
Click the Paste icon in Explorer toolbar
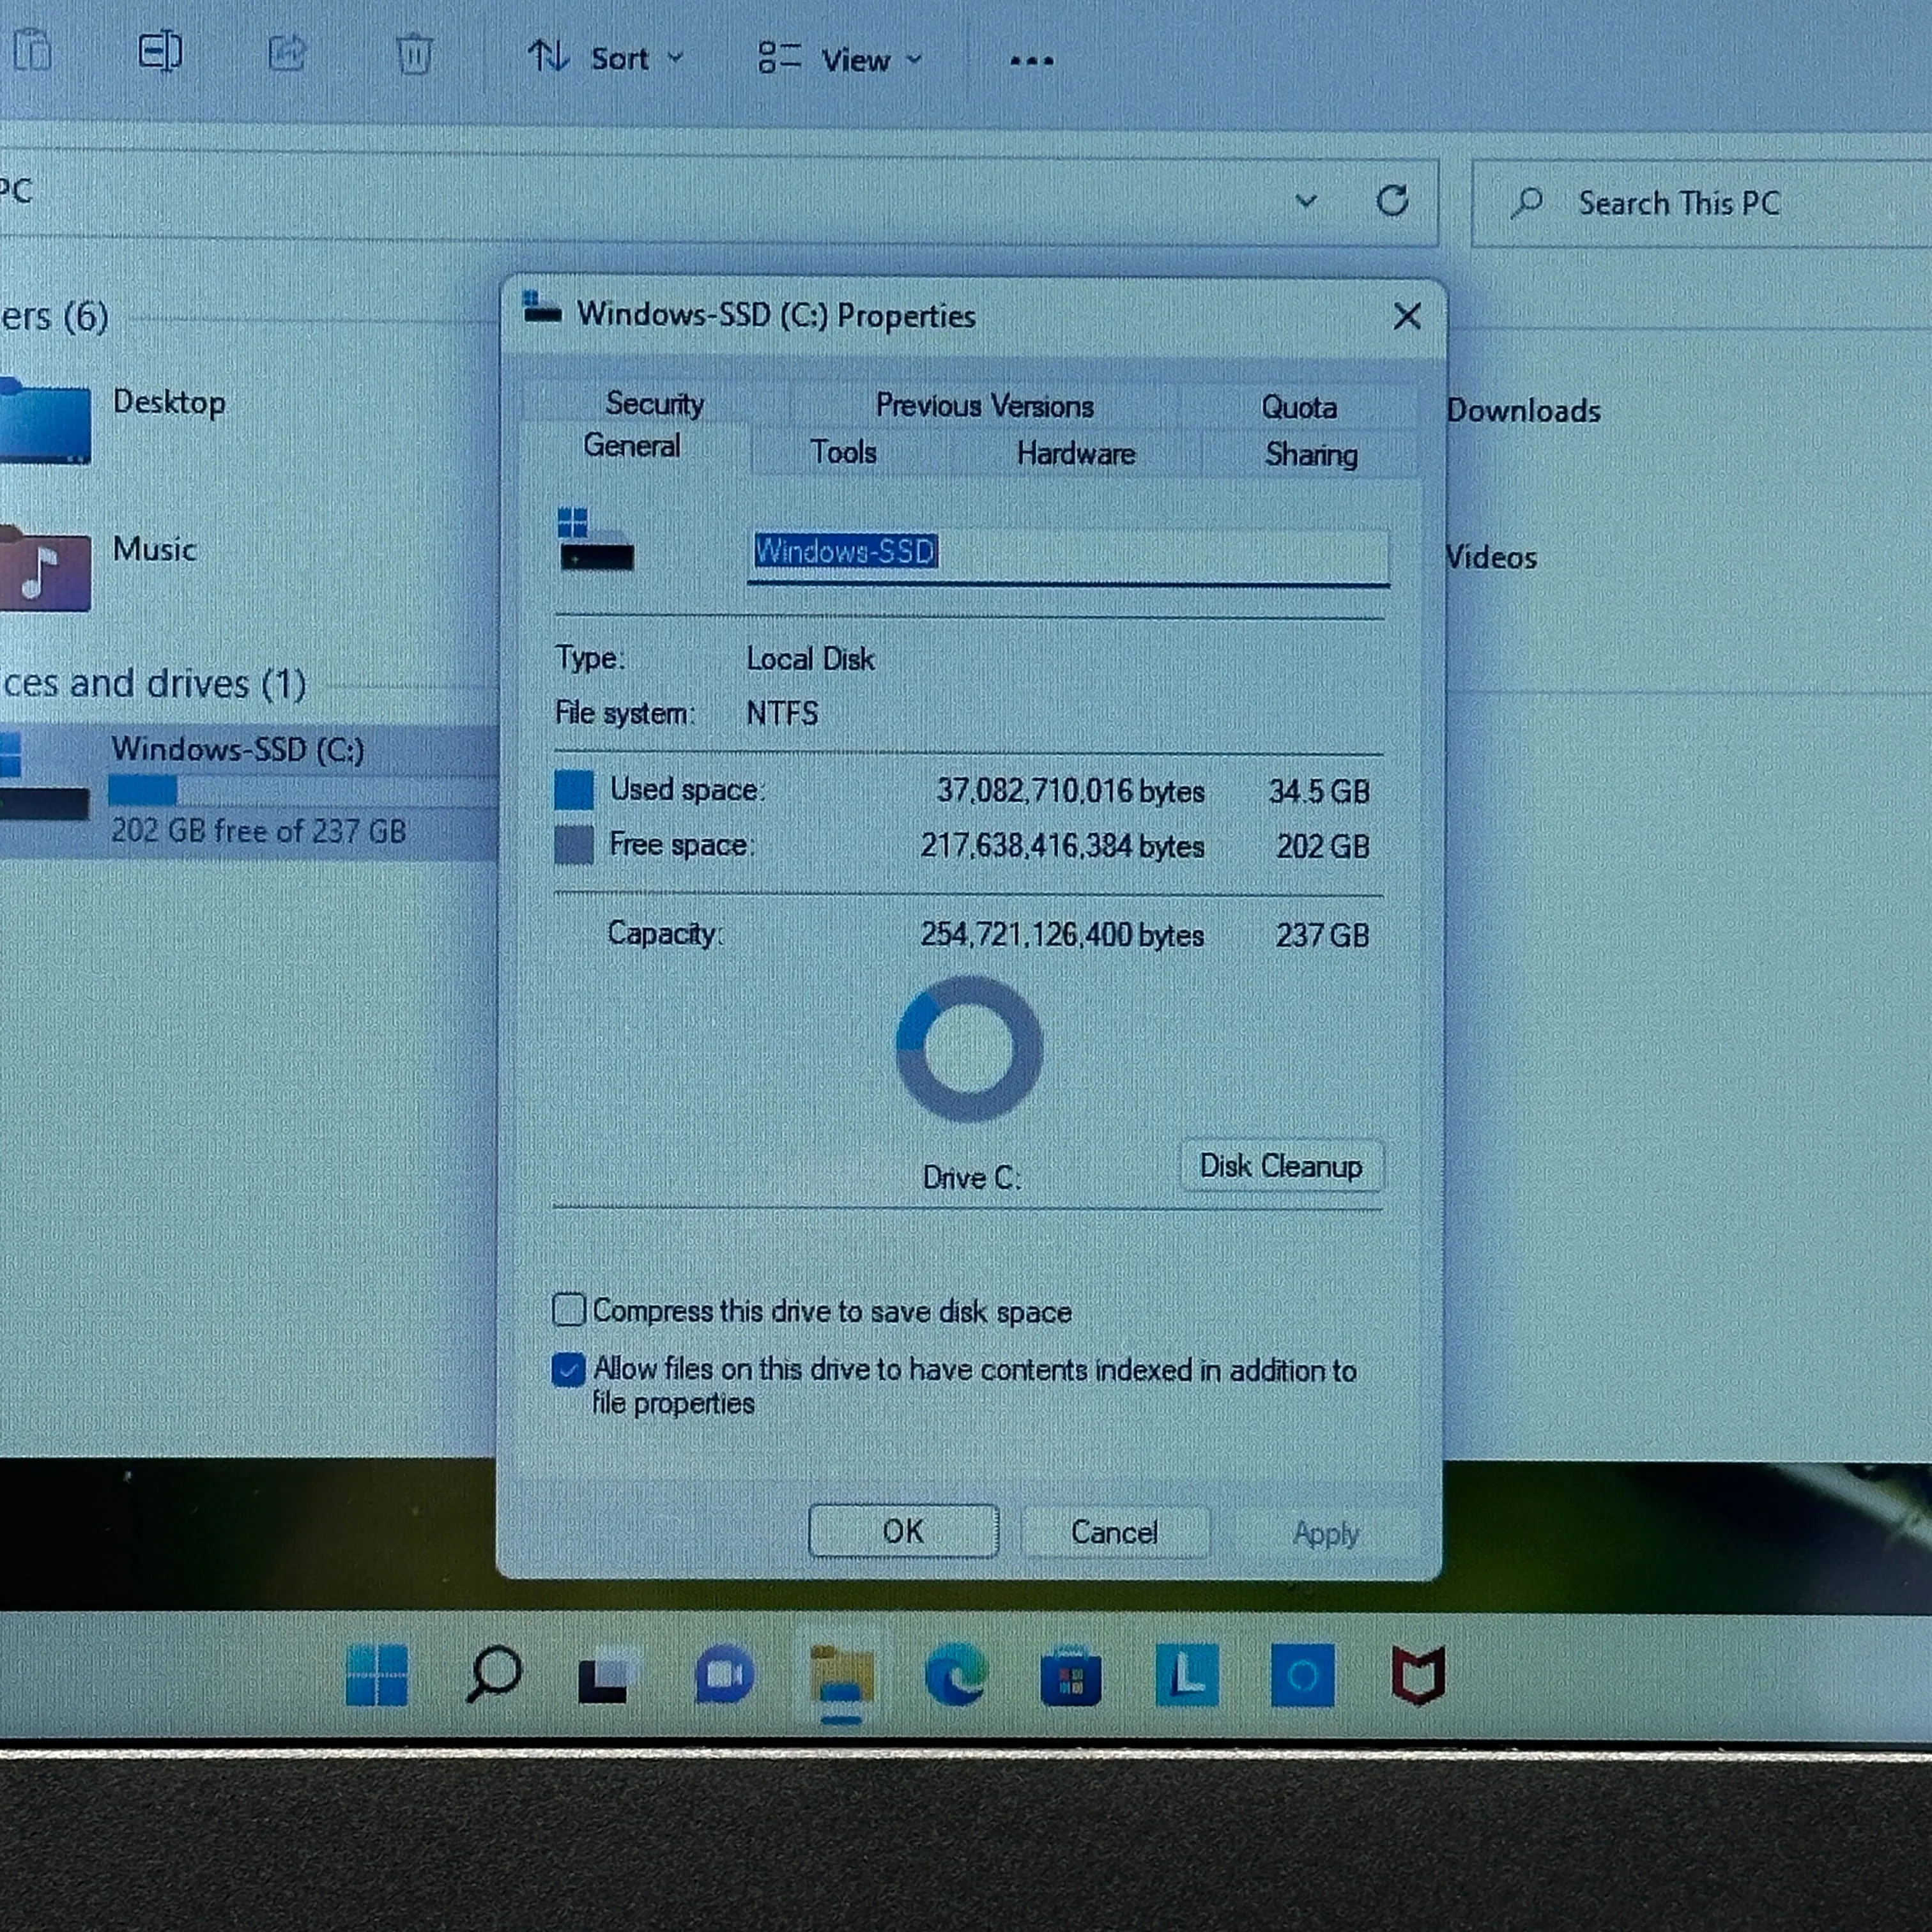tap(32, 50)
